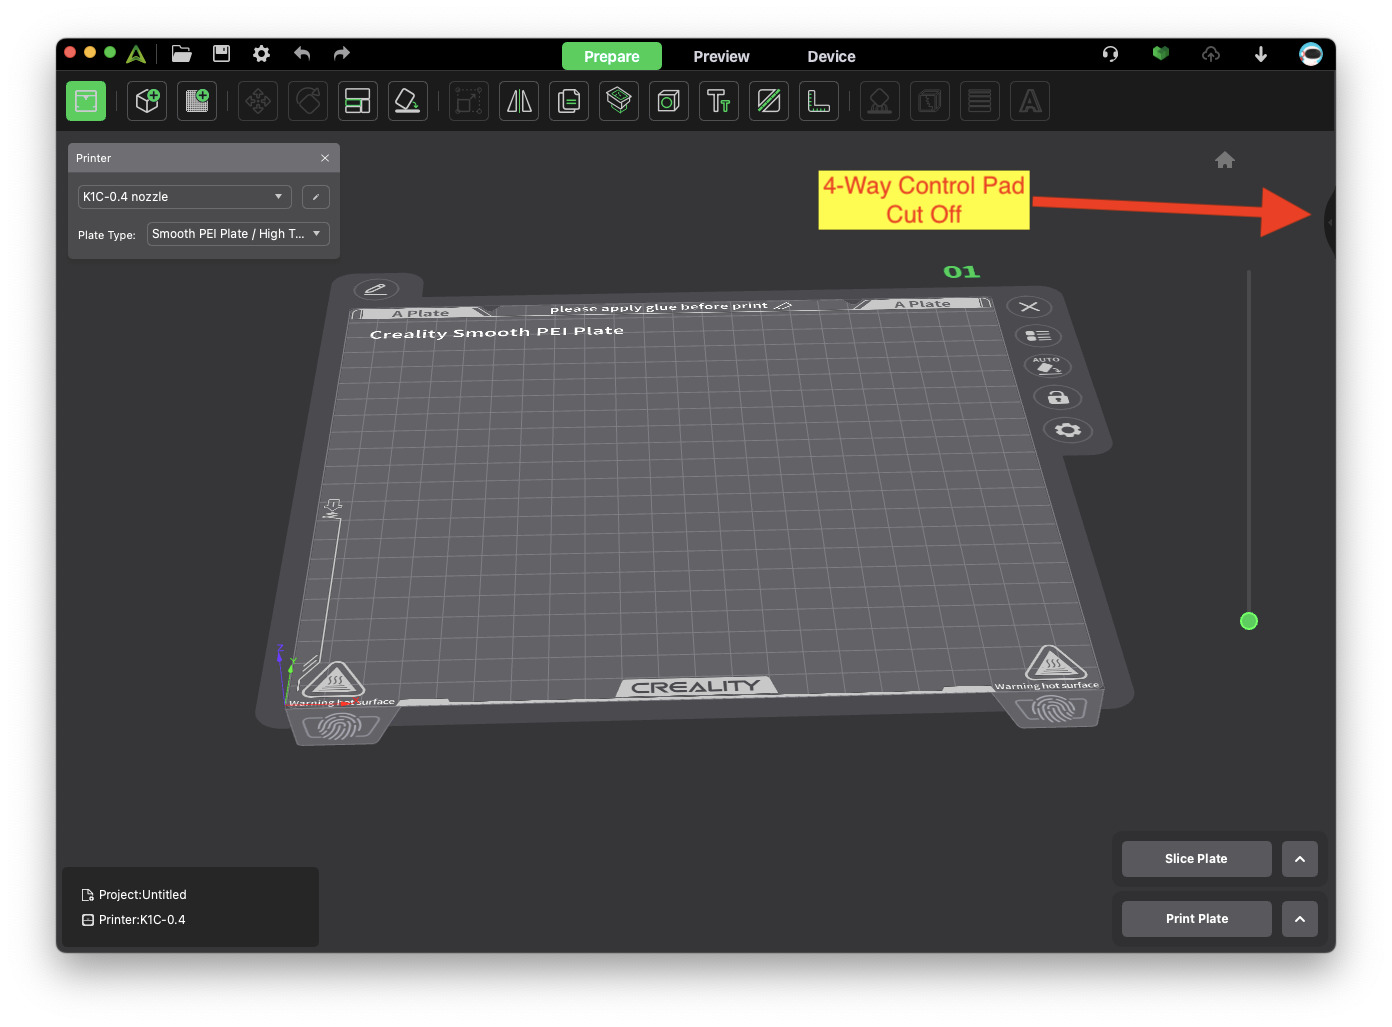This screenshot has width=1392, height=1027.
Task: Click the download arrow icon
Action: (x=1261, y=54)
